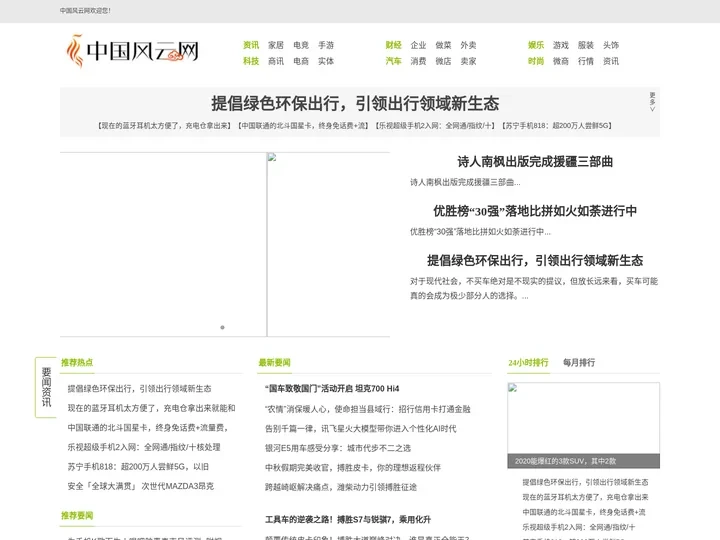Open the large banner headline 提倡绿色环保出行
Image resolution: width=720 pixels, height=540 pixels.
355,103
